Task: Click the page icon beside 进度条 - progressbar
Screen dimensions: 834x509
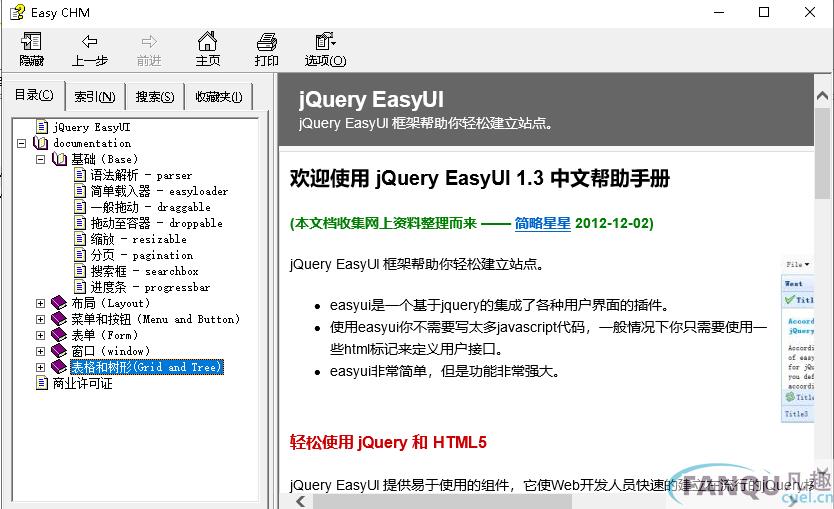Action: [81, 287]
